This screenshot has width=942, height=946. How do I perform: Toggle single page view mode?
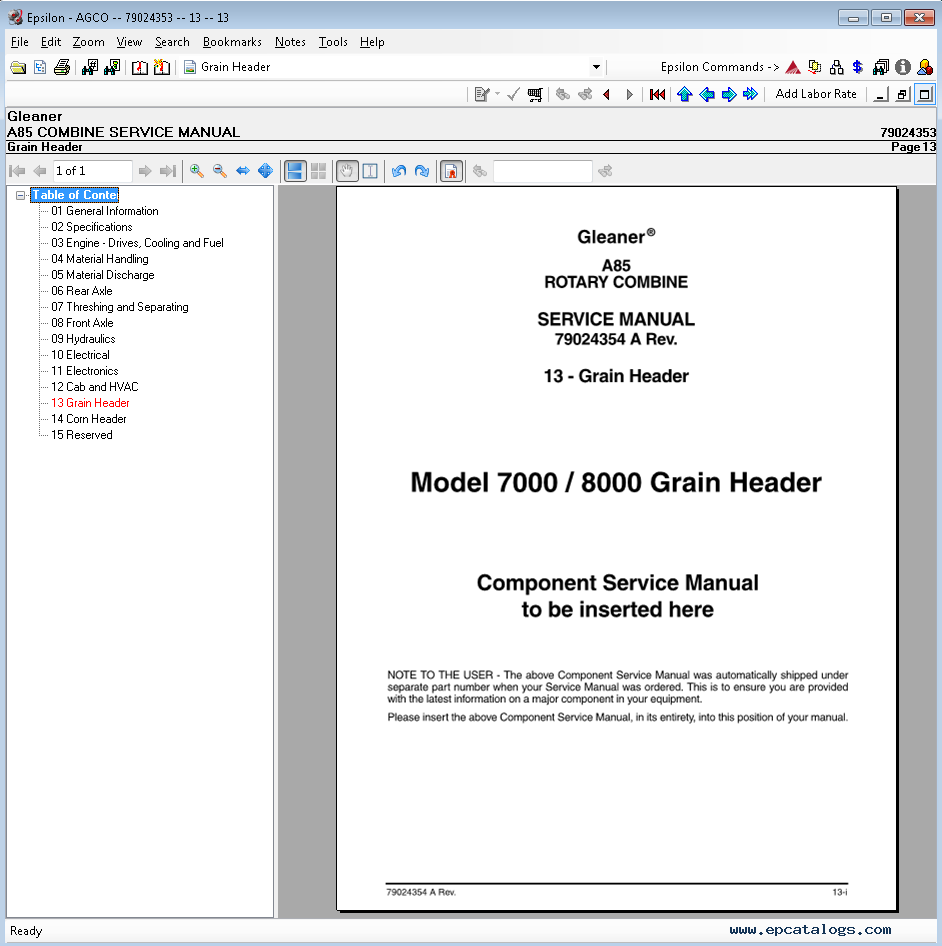coord(295,171)
